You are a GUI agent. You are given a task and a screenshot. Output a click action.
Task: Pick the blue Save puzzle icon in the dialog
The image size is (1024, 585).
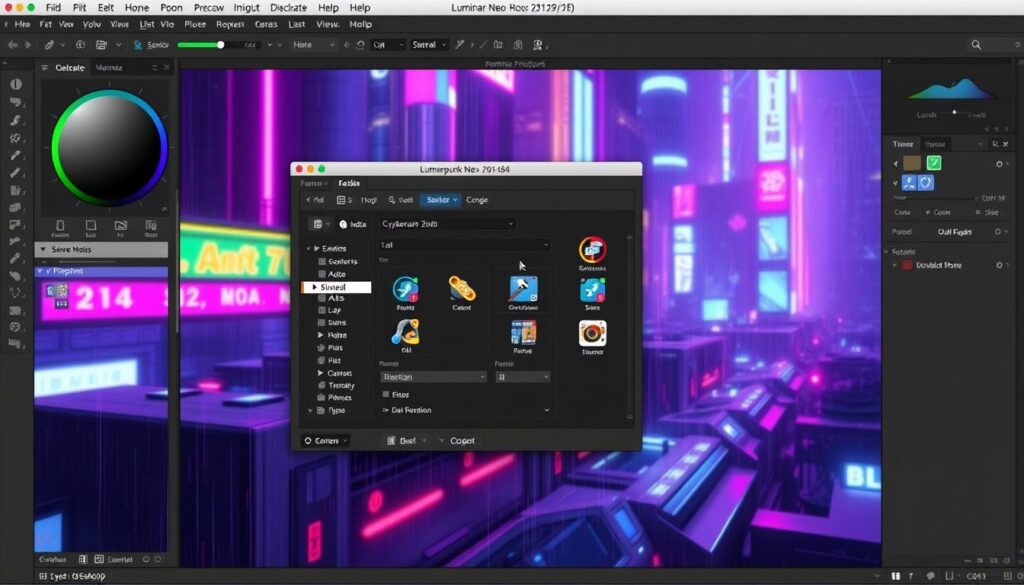(592, 290)
